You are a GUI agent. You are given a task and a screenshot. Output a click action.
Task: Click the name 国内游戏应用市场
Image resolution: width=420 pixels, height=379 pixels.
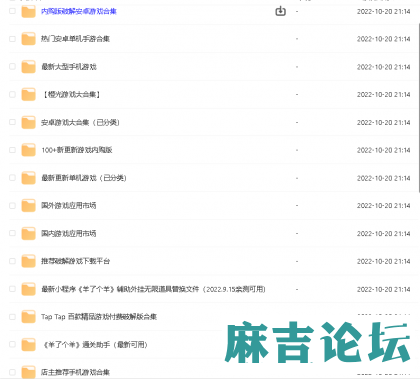(69, 233)
